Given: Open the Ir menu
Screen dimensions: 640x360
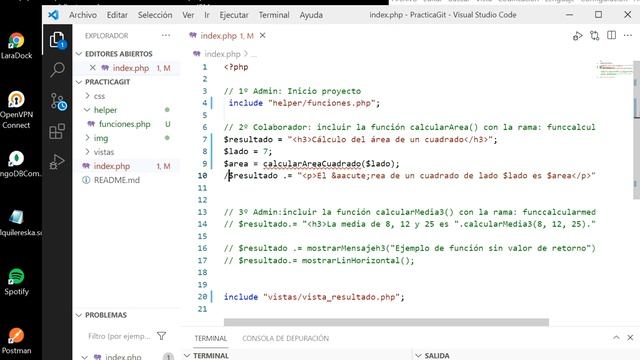Looking at the screenshot, I should click(207, 15).
